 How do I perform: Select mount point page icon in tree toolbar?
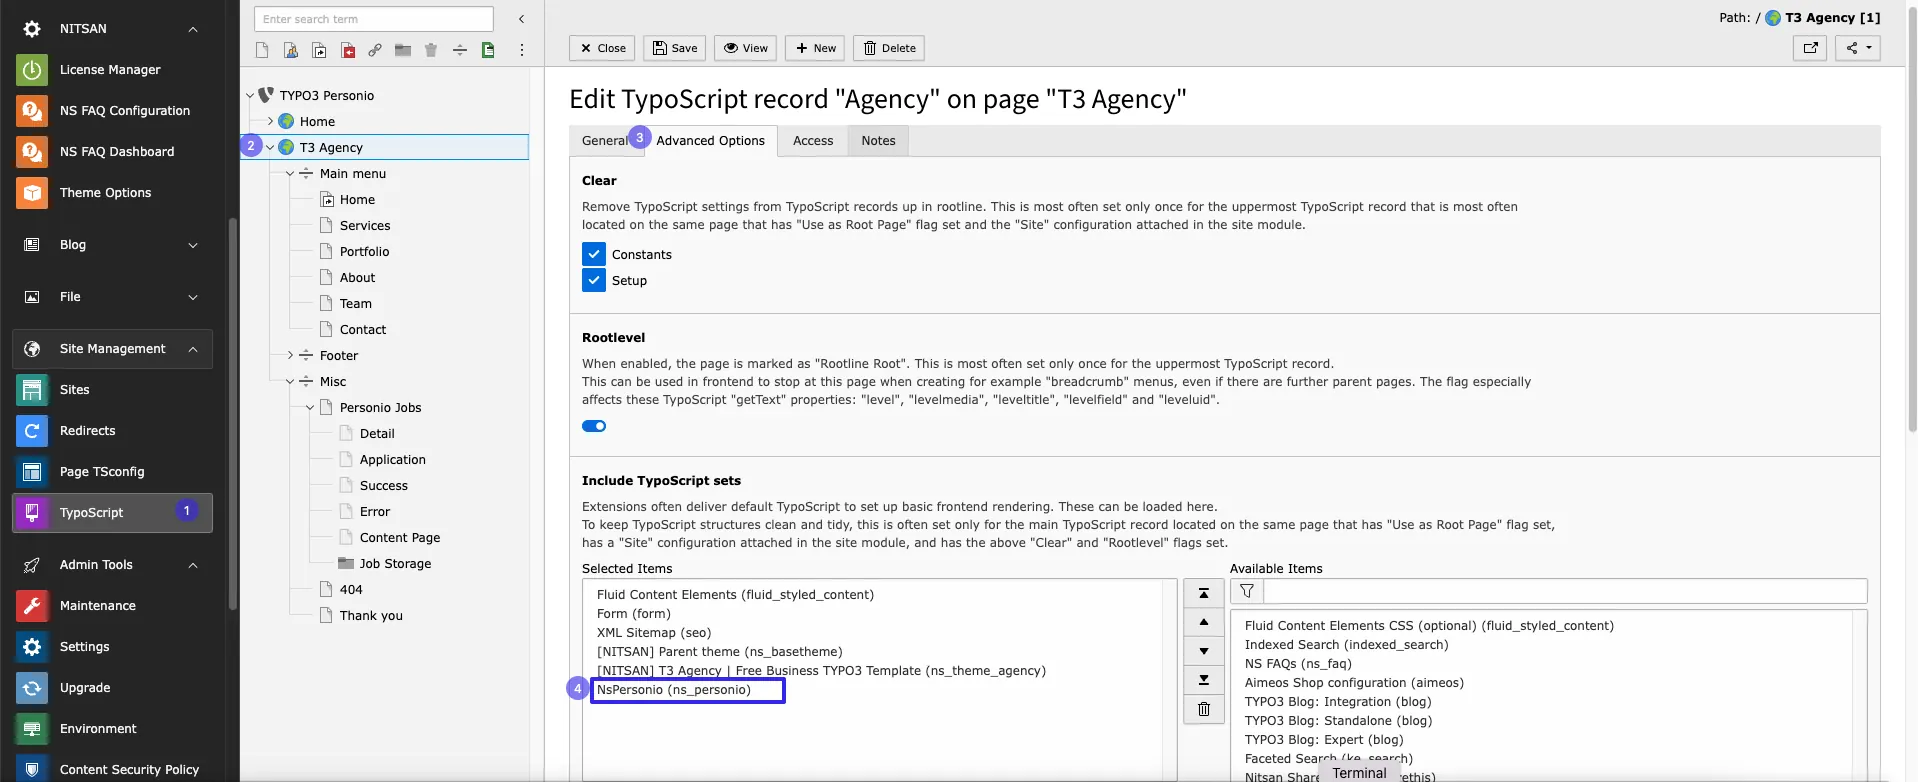click(348, 50)
